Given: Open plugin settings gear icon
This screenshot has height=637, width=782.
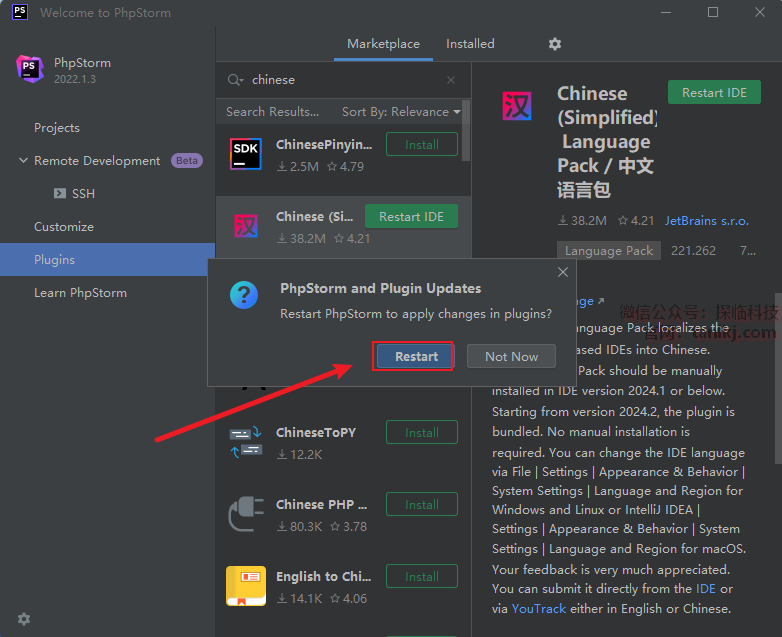Looking at the screenshot, I should tap(555, 44).
